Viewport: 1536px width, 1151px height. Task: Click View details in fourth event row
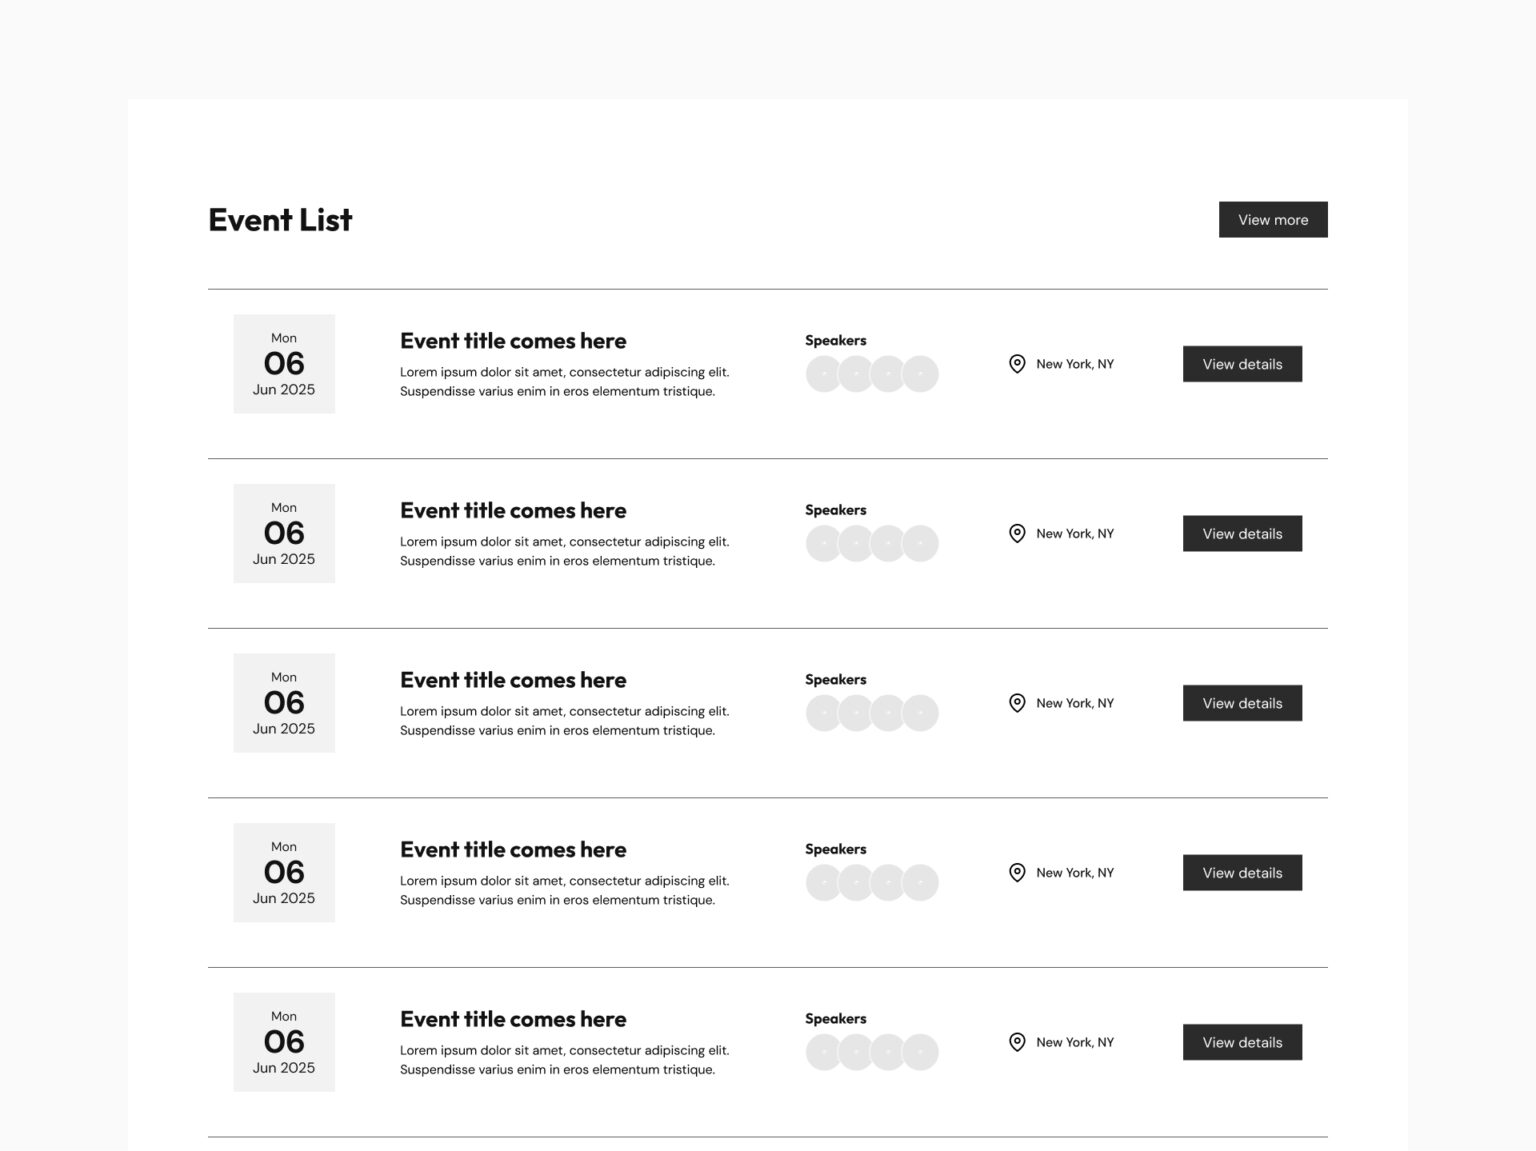pos(1241,873)
